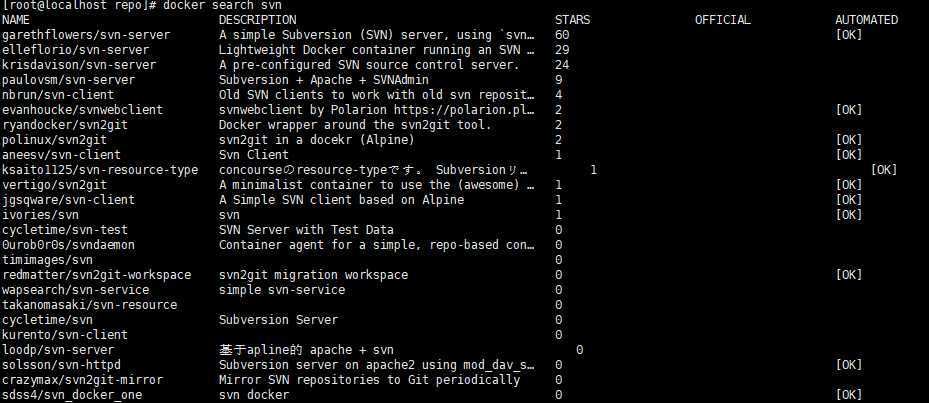Click the garethflowers/svn-server image name
Screen dimensions: 929x403
86,35
